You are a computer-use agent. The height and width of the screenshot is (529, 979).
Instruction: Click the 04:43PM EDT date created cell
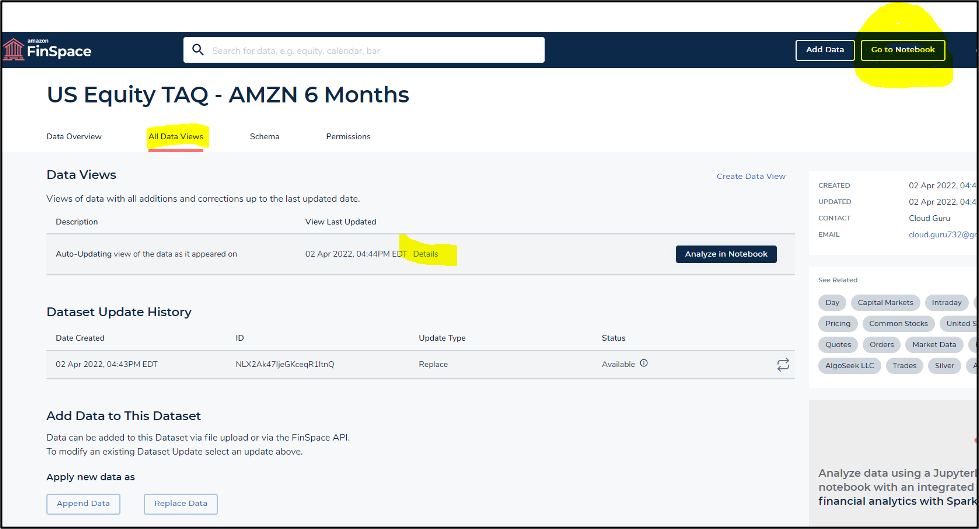(x=107, y=364)
